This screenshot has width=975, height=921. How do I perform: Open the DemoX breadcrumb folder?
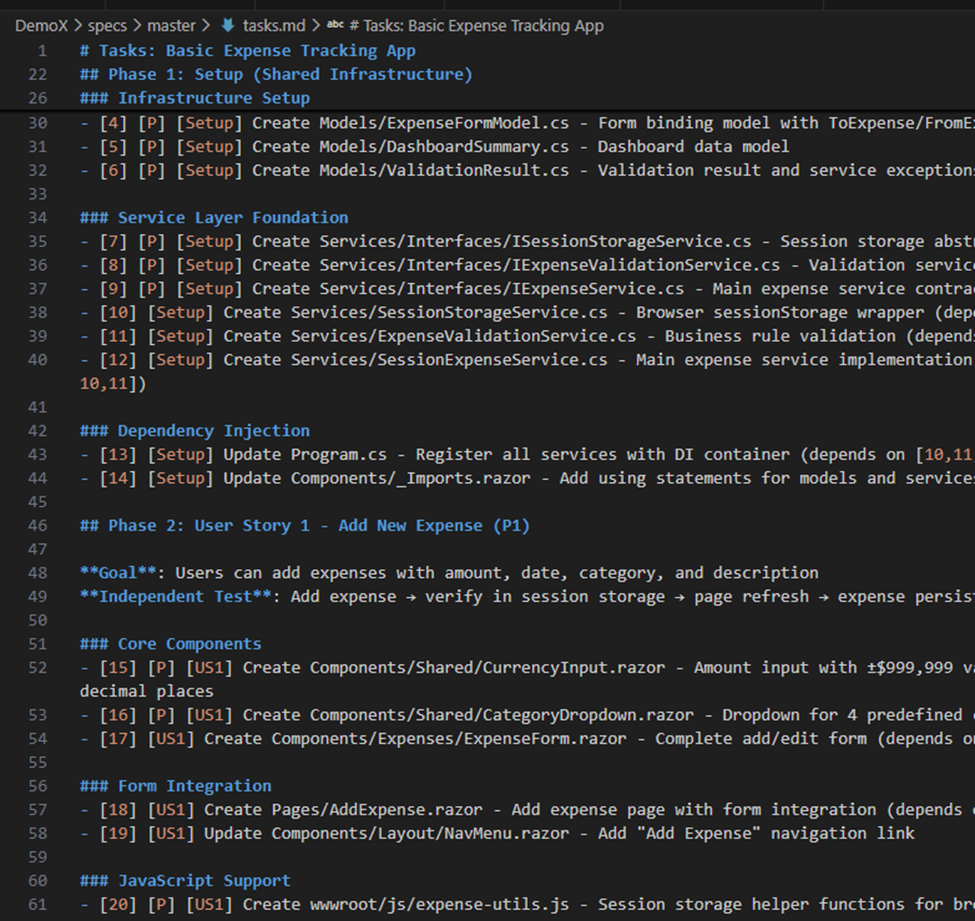pyautogui.click(x=42, y=25)
